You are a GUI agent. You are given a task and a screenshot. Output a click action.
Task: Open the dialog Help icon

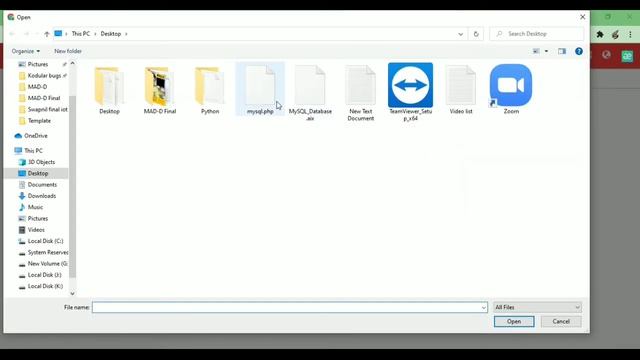pos(579,51)
